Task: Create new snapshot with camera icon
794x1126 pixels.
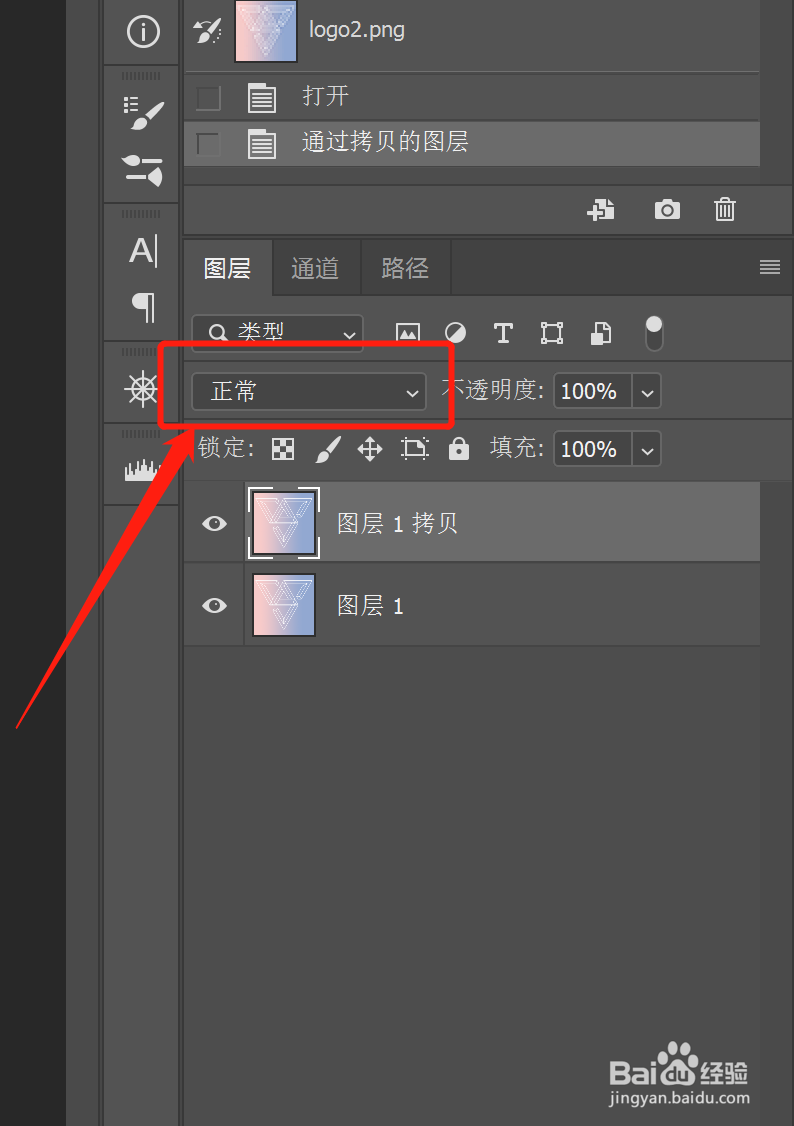Action: pyautogui.click(x=667, y=210)
